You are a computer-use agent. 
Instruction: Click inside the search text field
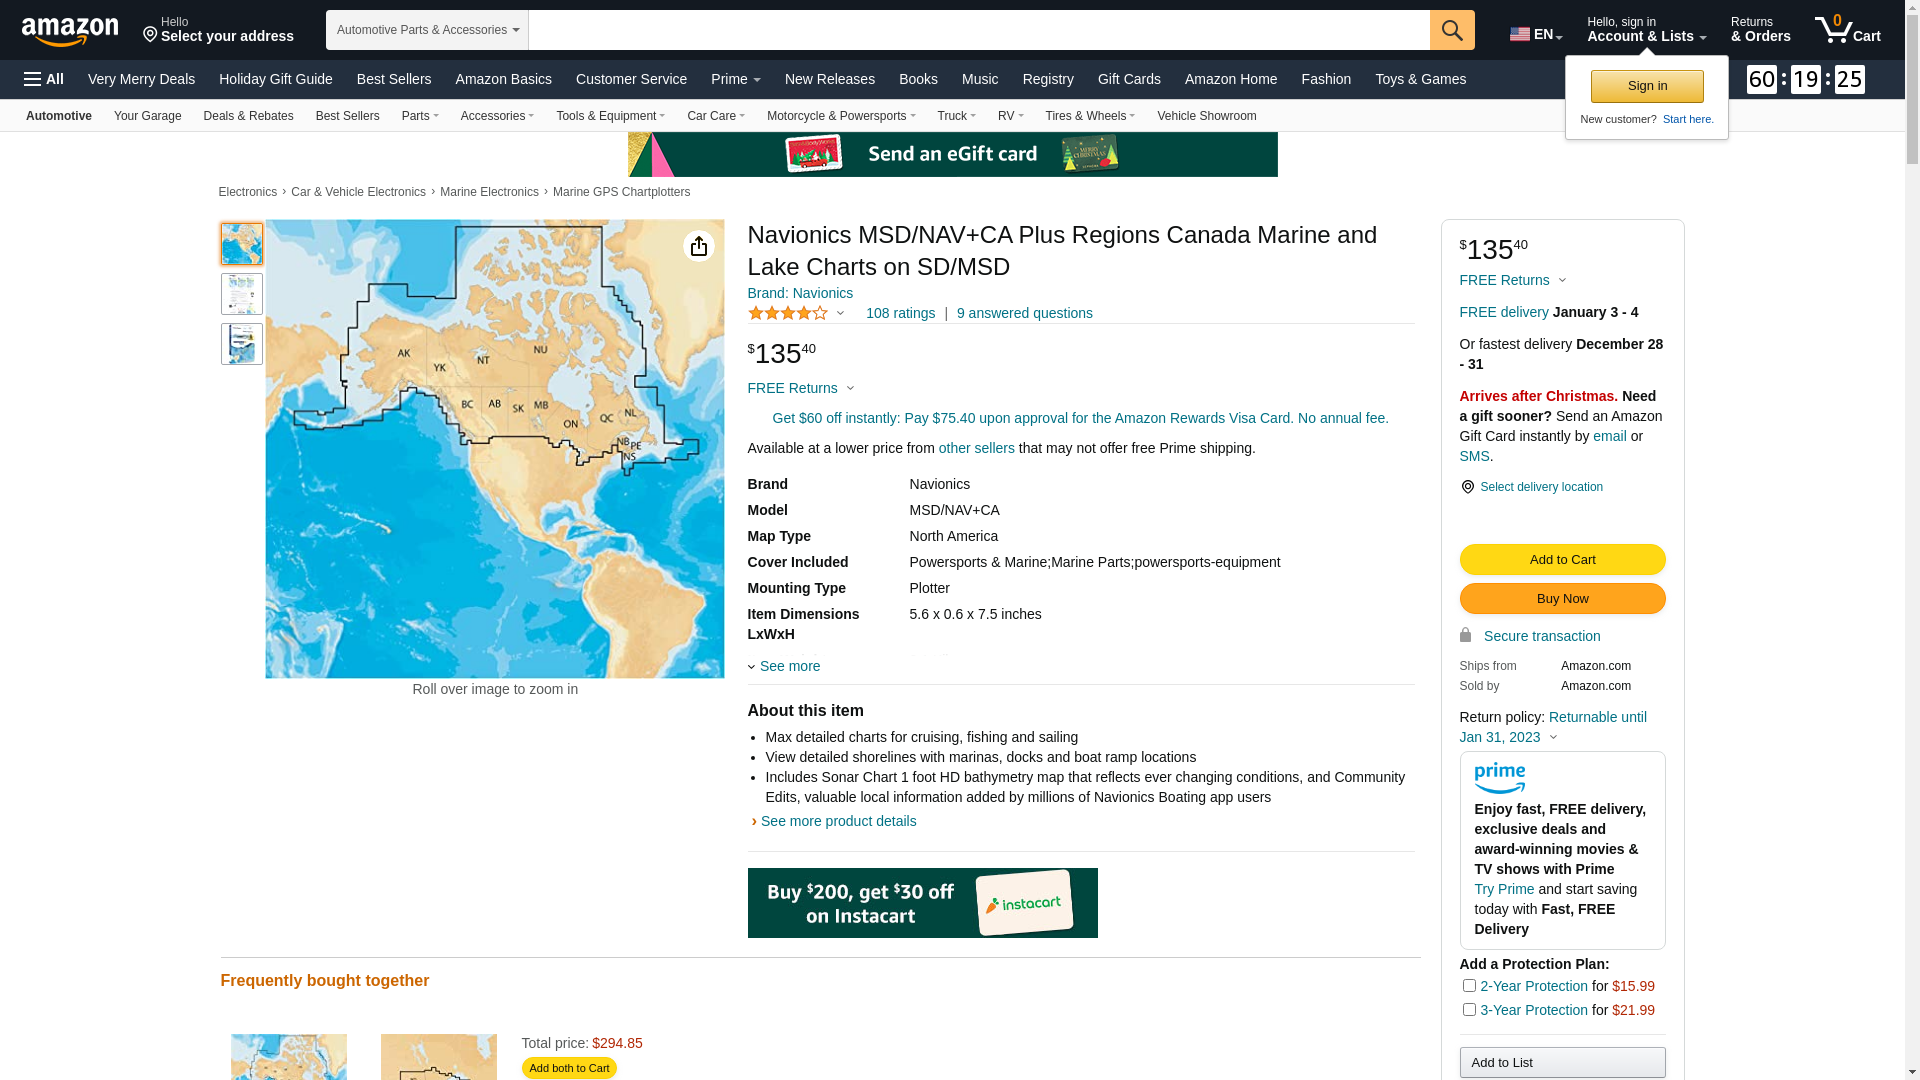tap(978, 30)
